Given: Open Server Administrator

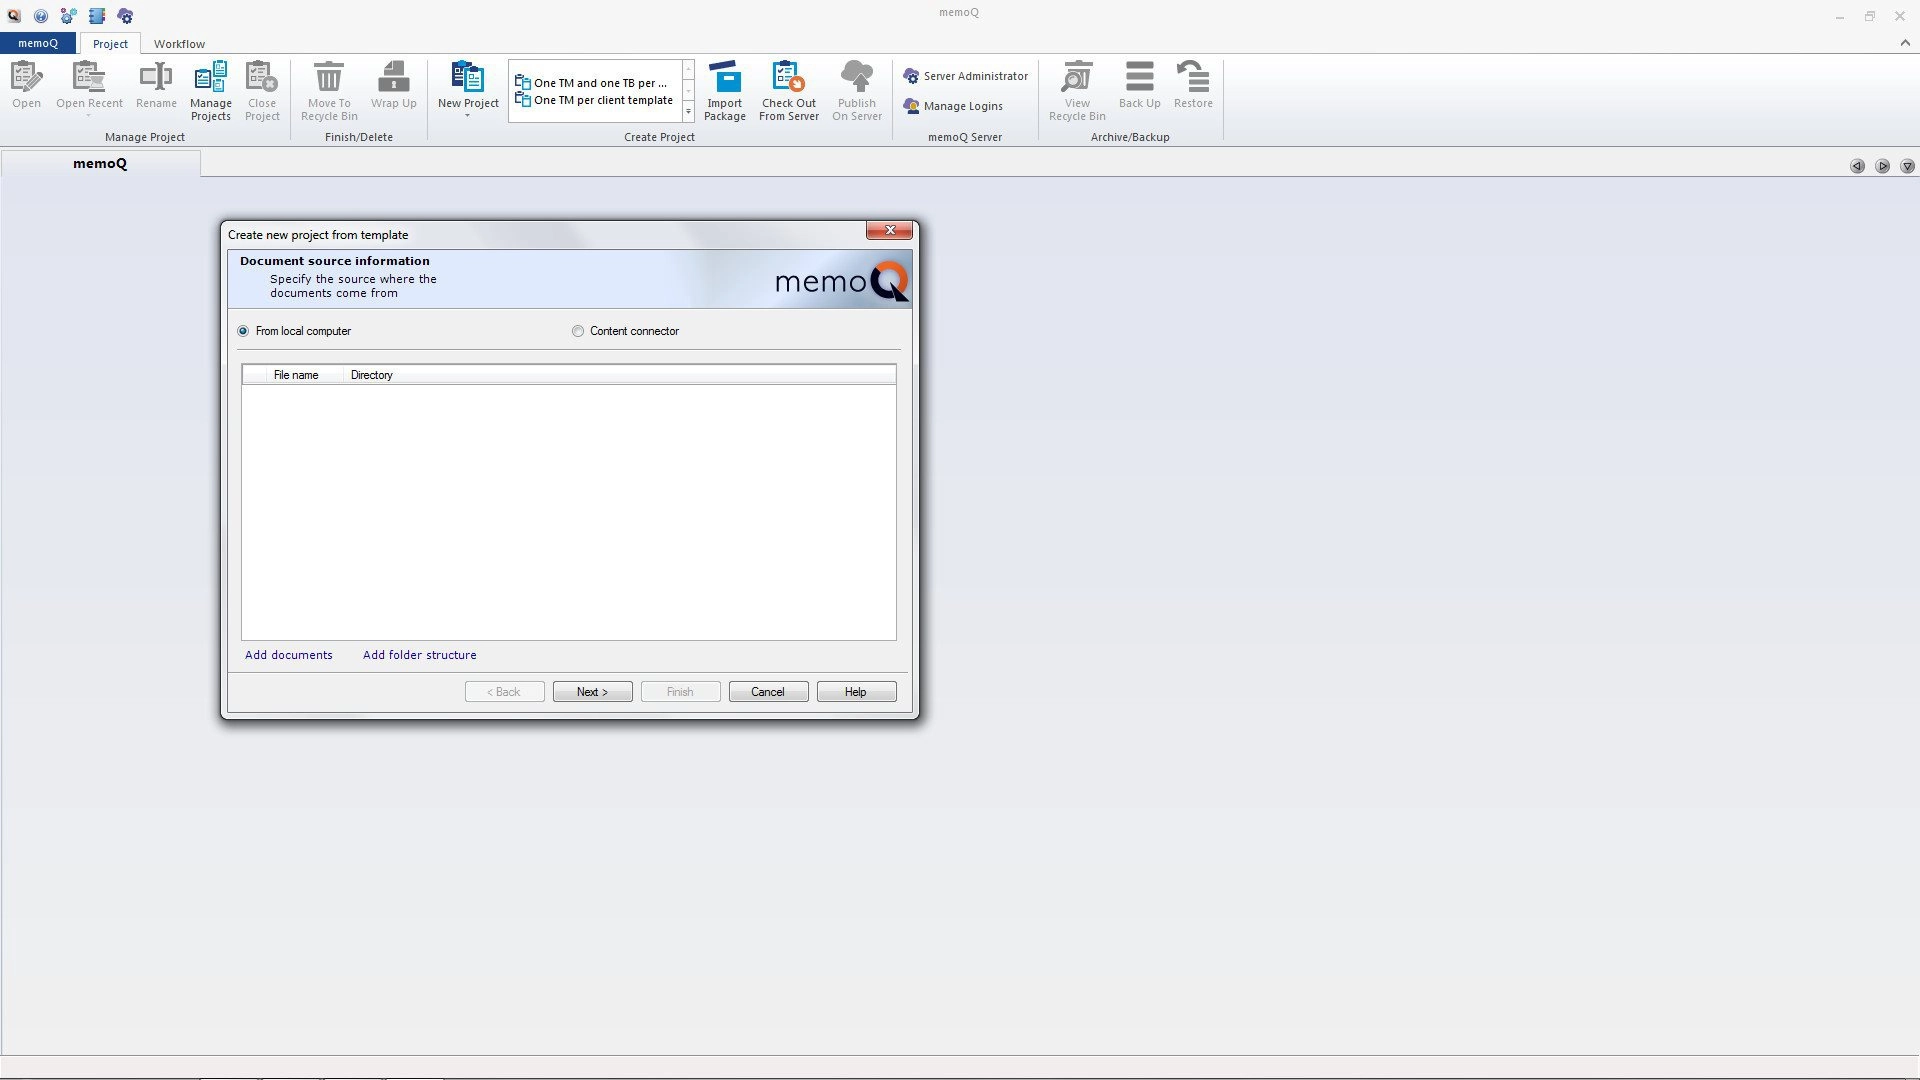Looking at the screenshot, I should pyautogui.click(x=966, y=76).
